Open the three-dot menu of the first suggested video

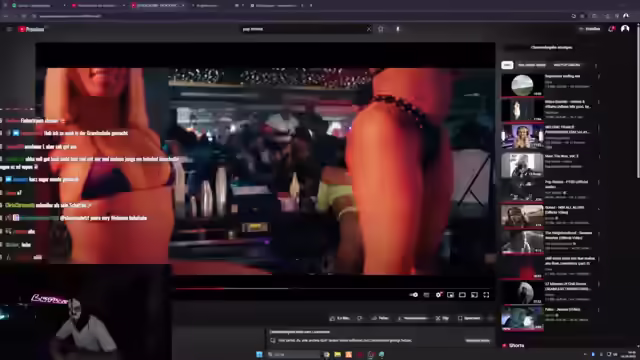coord(599,76)
